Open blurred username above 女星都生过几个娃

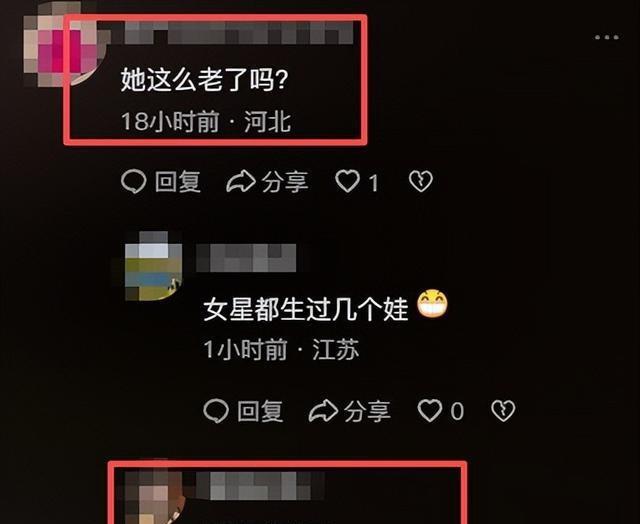(x=246, y=258)
